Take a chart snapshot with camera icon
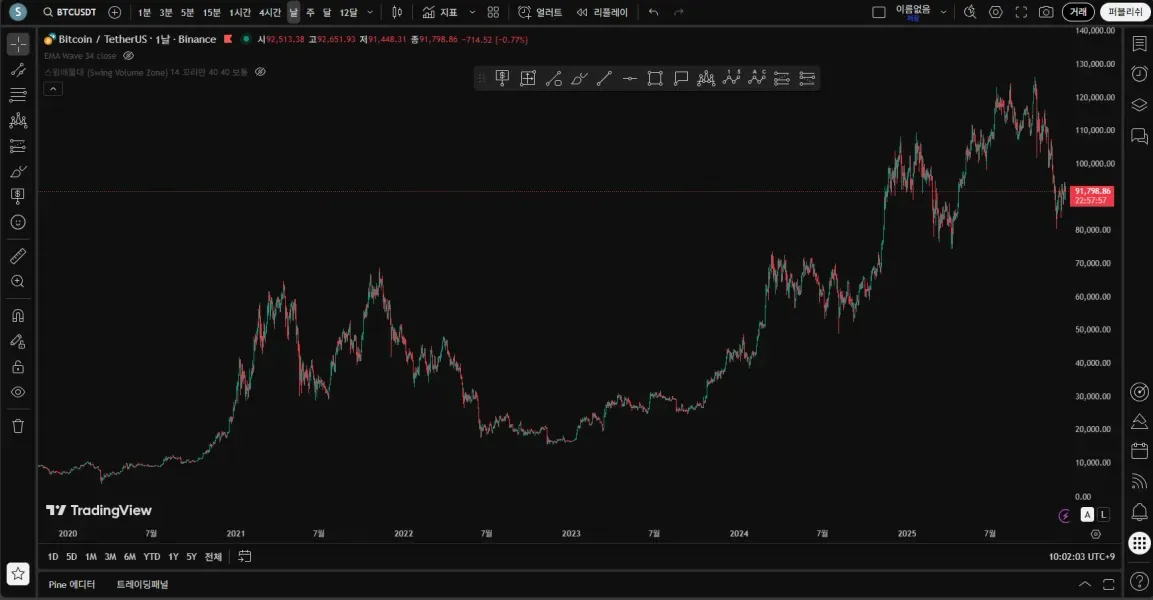 [1046, 12]
